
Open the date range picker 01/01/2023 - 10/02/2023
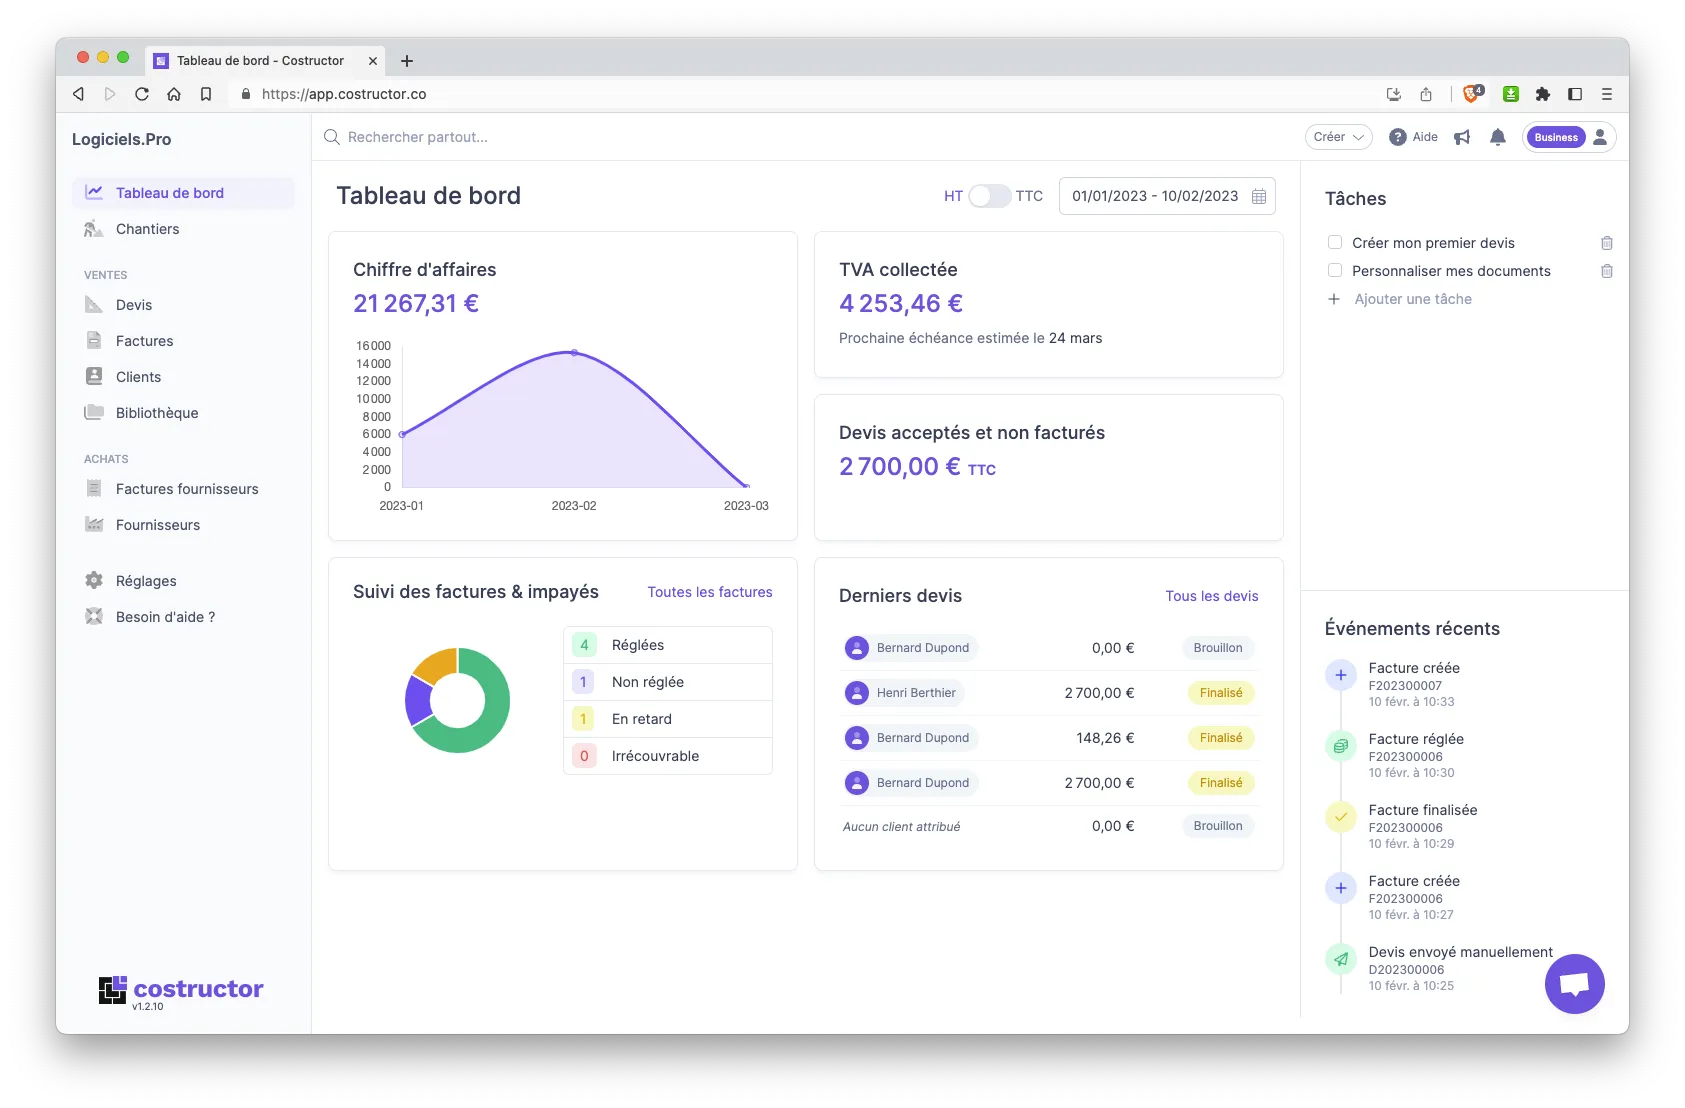click(x=1155, y=196)
